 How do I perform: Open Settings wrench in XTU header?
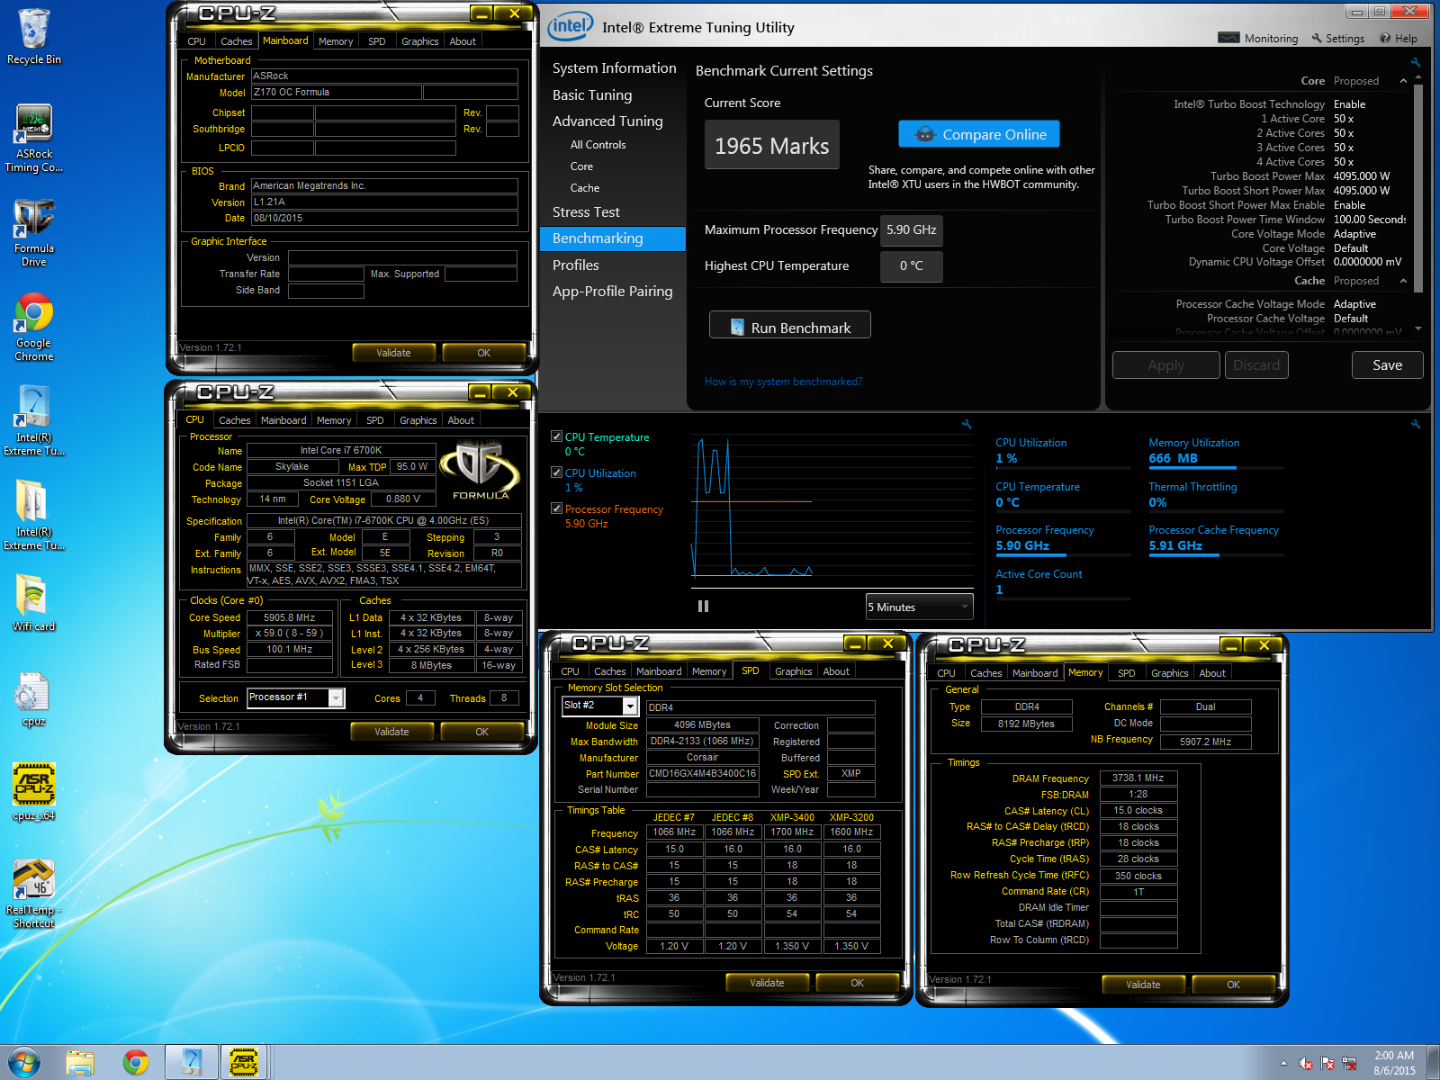[1338, 38]
